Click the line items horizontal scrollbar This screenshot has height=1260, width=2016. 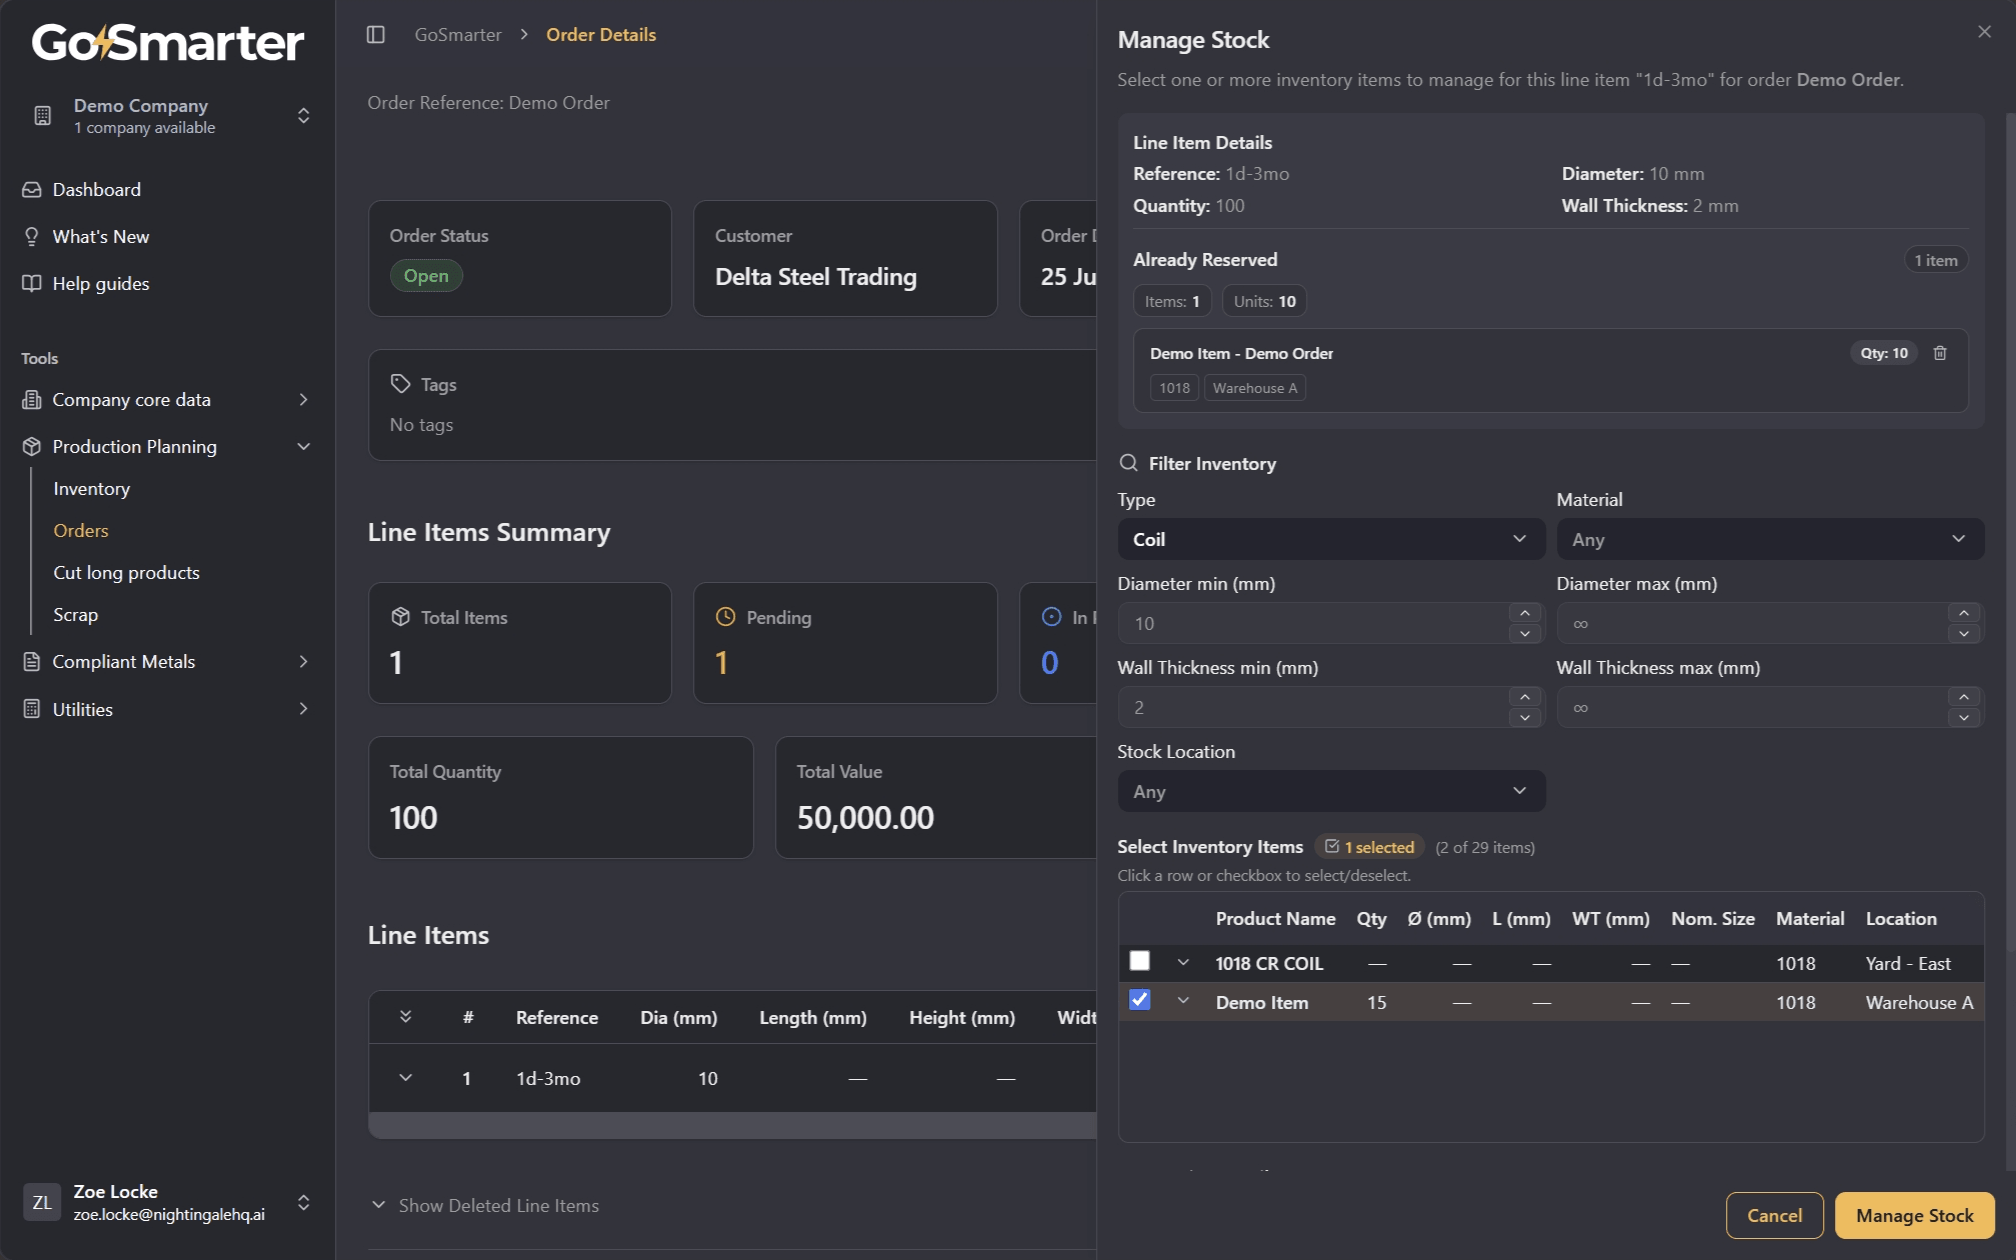pyautogui.click(x=733, y=1125)
